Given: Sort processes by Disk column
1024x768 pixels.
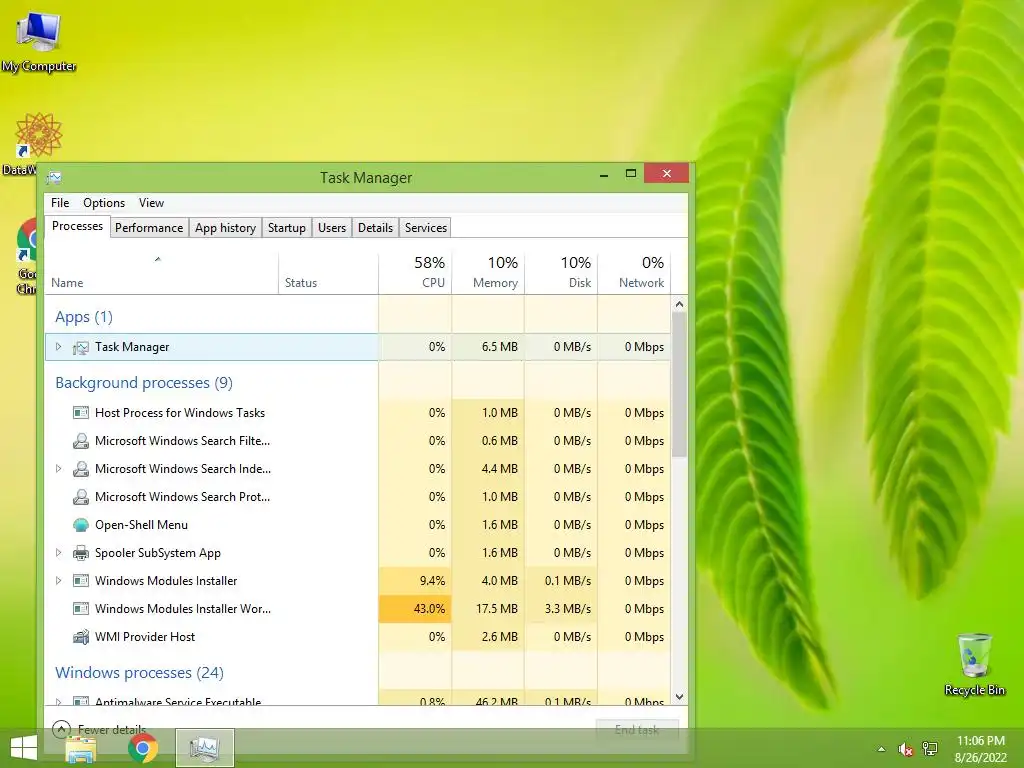Looking at the screenshot, I should point(562,272).
